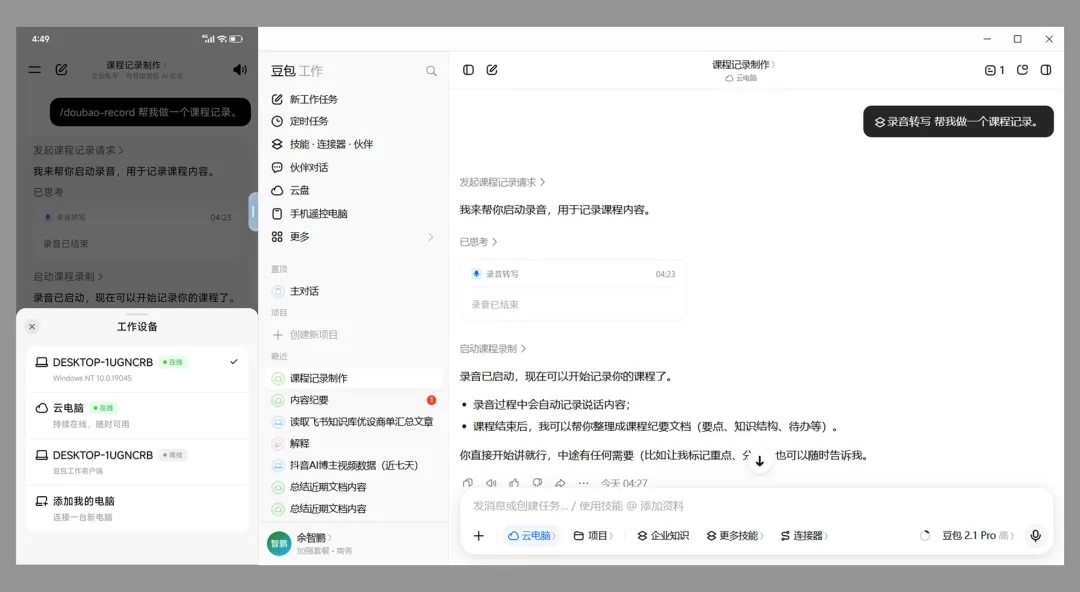1080x592 pixels.
Task: Expand 发起课程记录请求 in the phone panel
Action: pyautogui.click(x=79, y=150)
